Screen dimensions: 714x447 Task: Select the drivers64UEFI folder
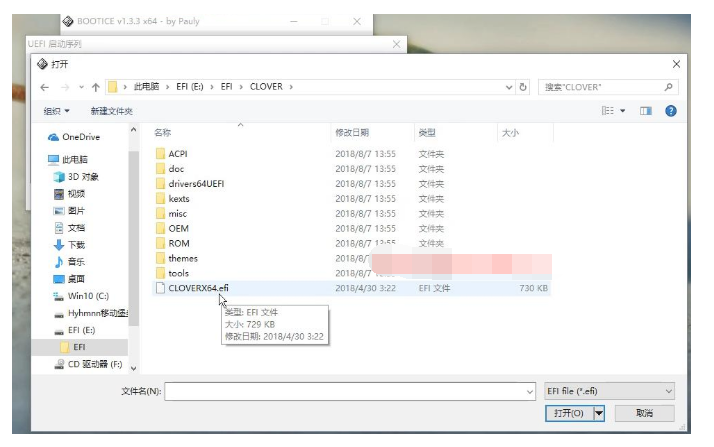tap(190, 183)
